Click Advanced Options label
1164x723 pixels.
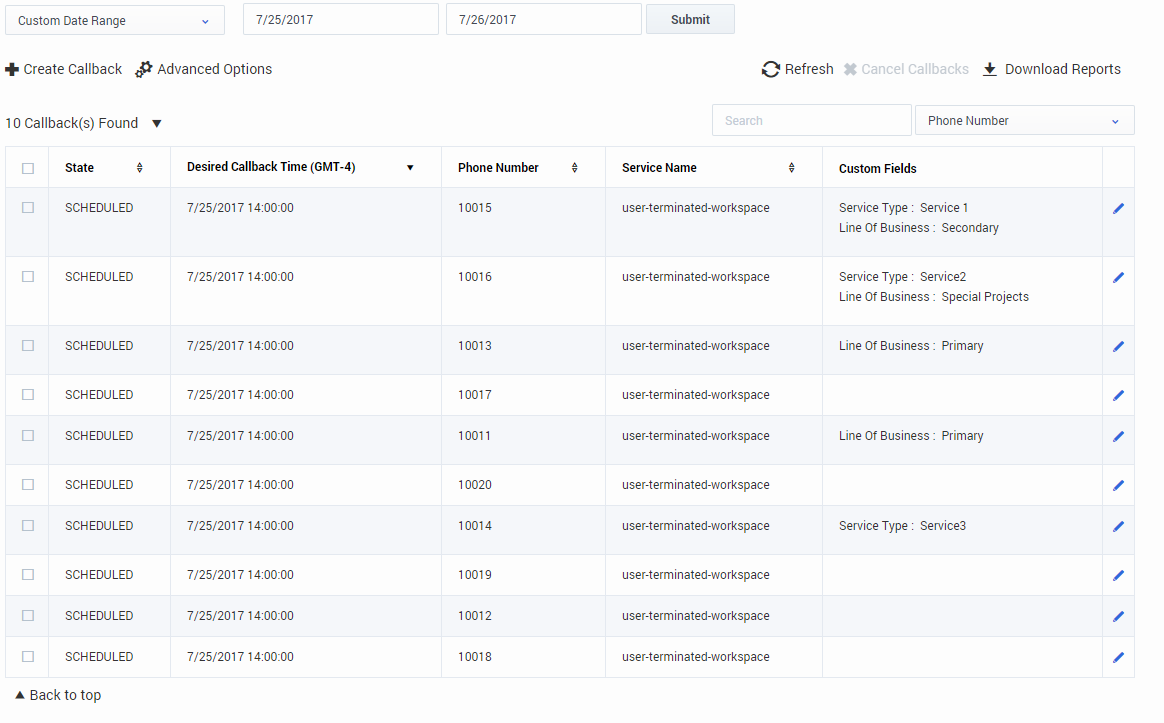(215, 69)
